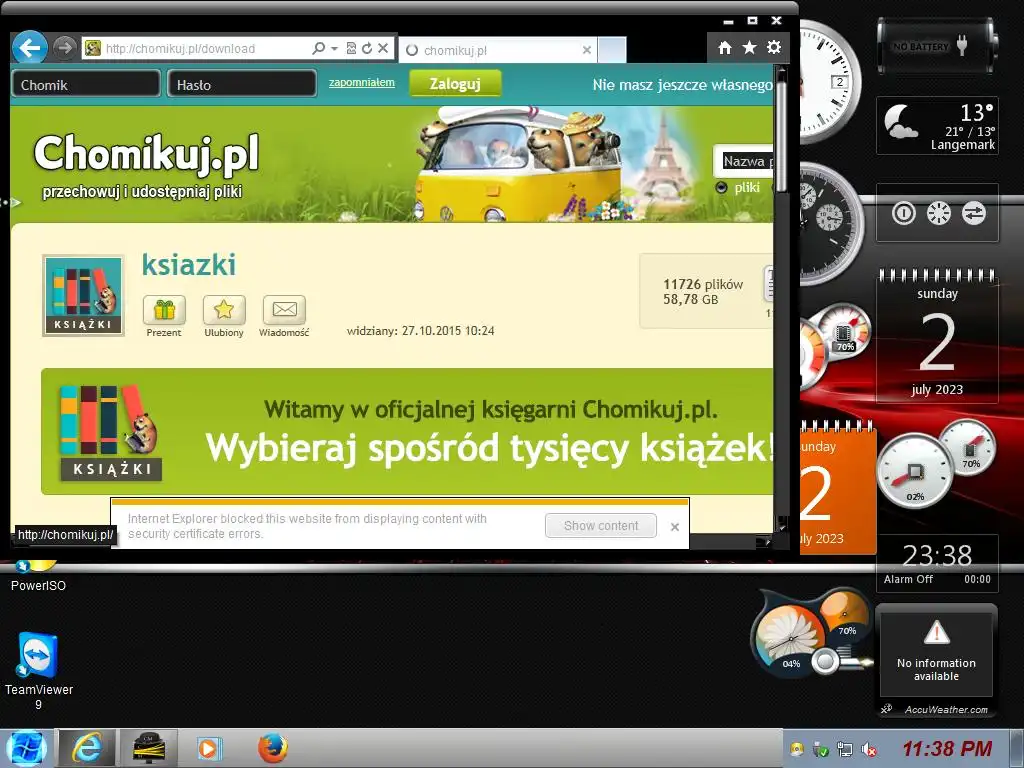Launch Firefox from the taskbar
Viewport: 1024px width, 768px height.
(272, 748)
